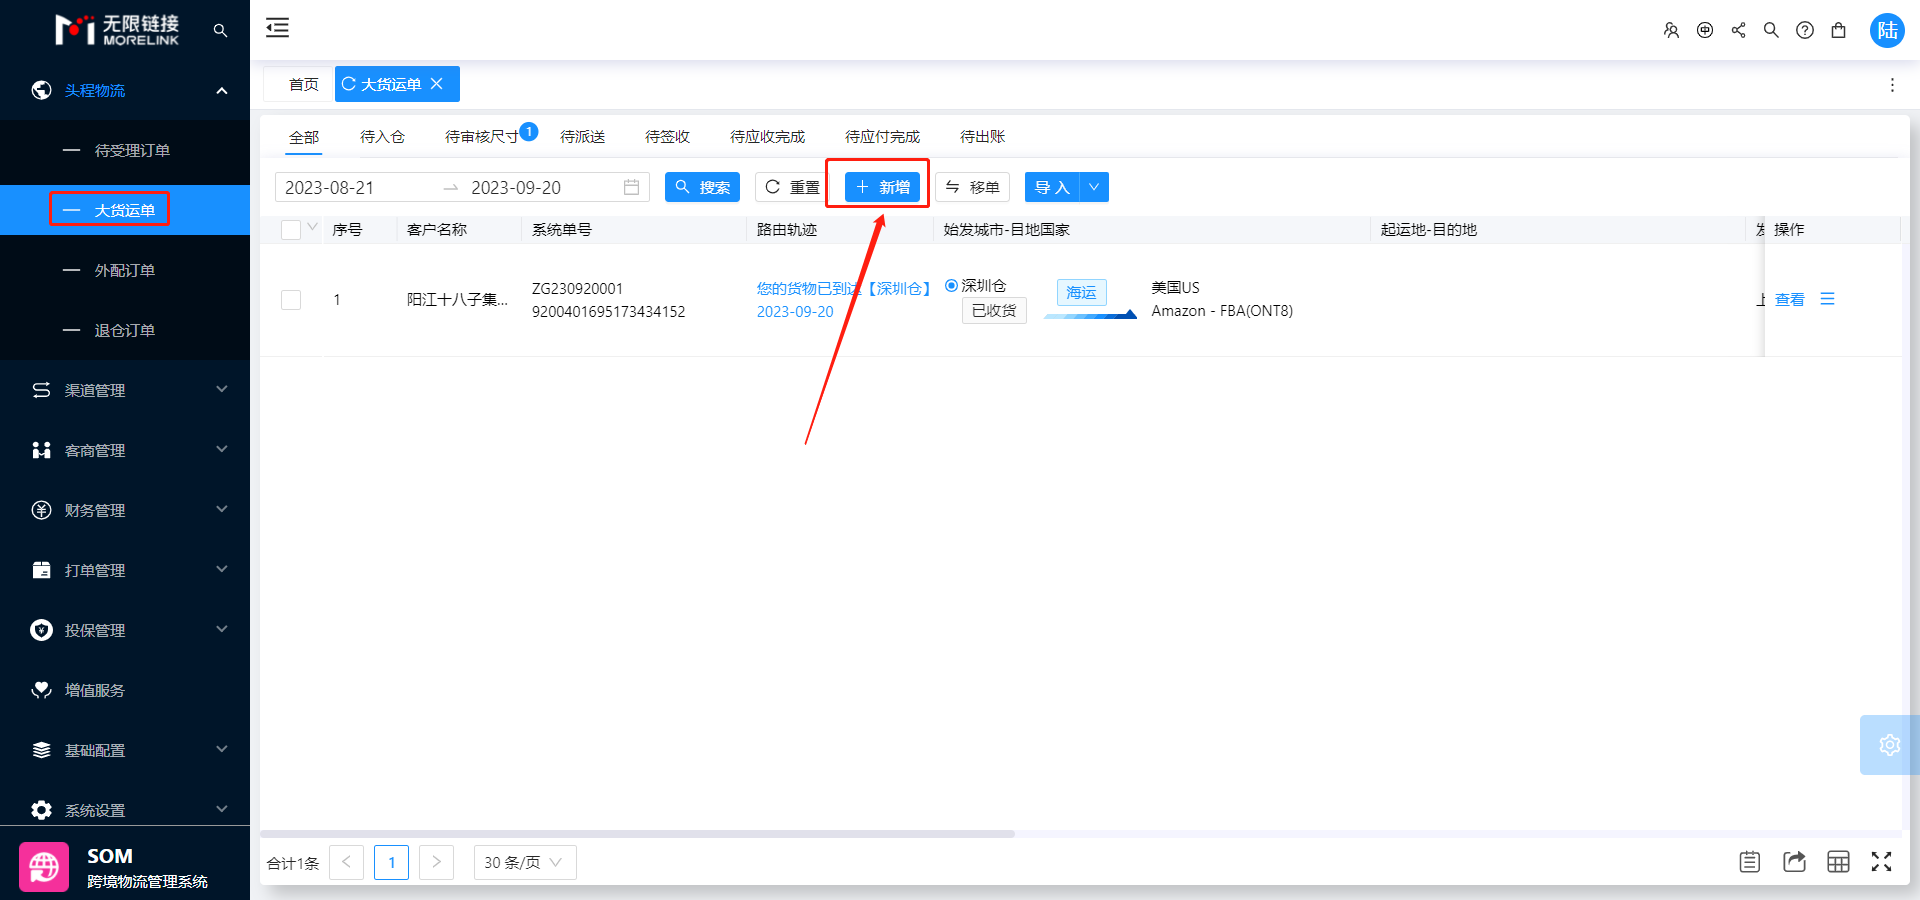
Task: Open the three-dot tab options menu
Action: coord(1892,85)
